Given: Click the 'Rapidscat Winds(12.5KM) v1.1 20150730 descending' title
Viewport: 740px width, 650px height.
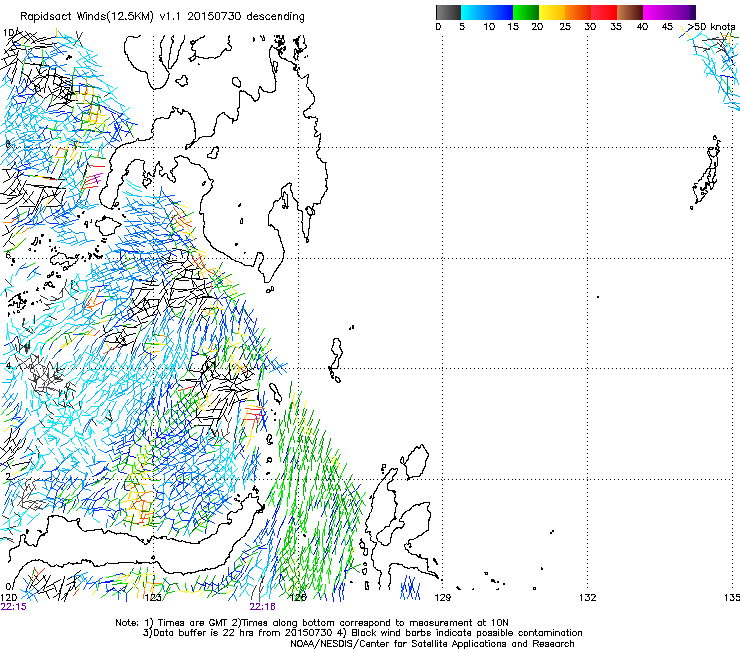Looking at the screenshot, I should coord(162,17).
